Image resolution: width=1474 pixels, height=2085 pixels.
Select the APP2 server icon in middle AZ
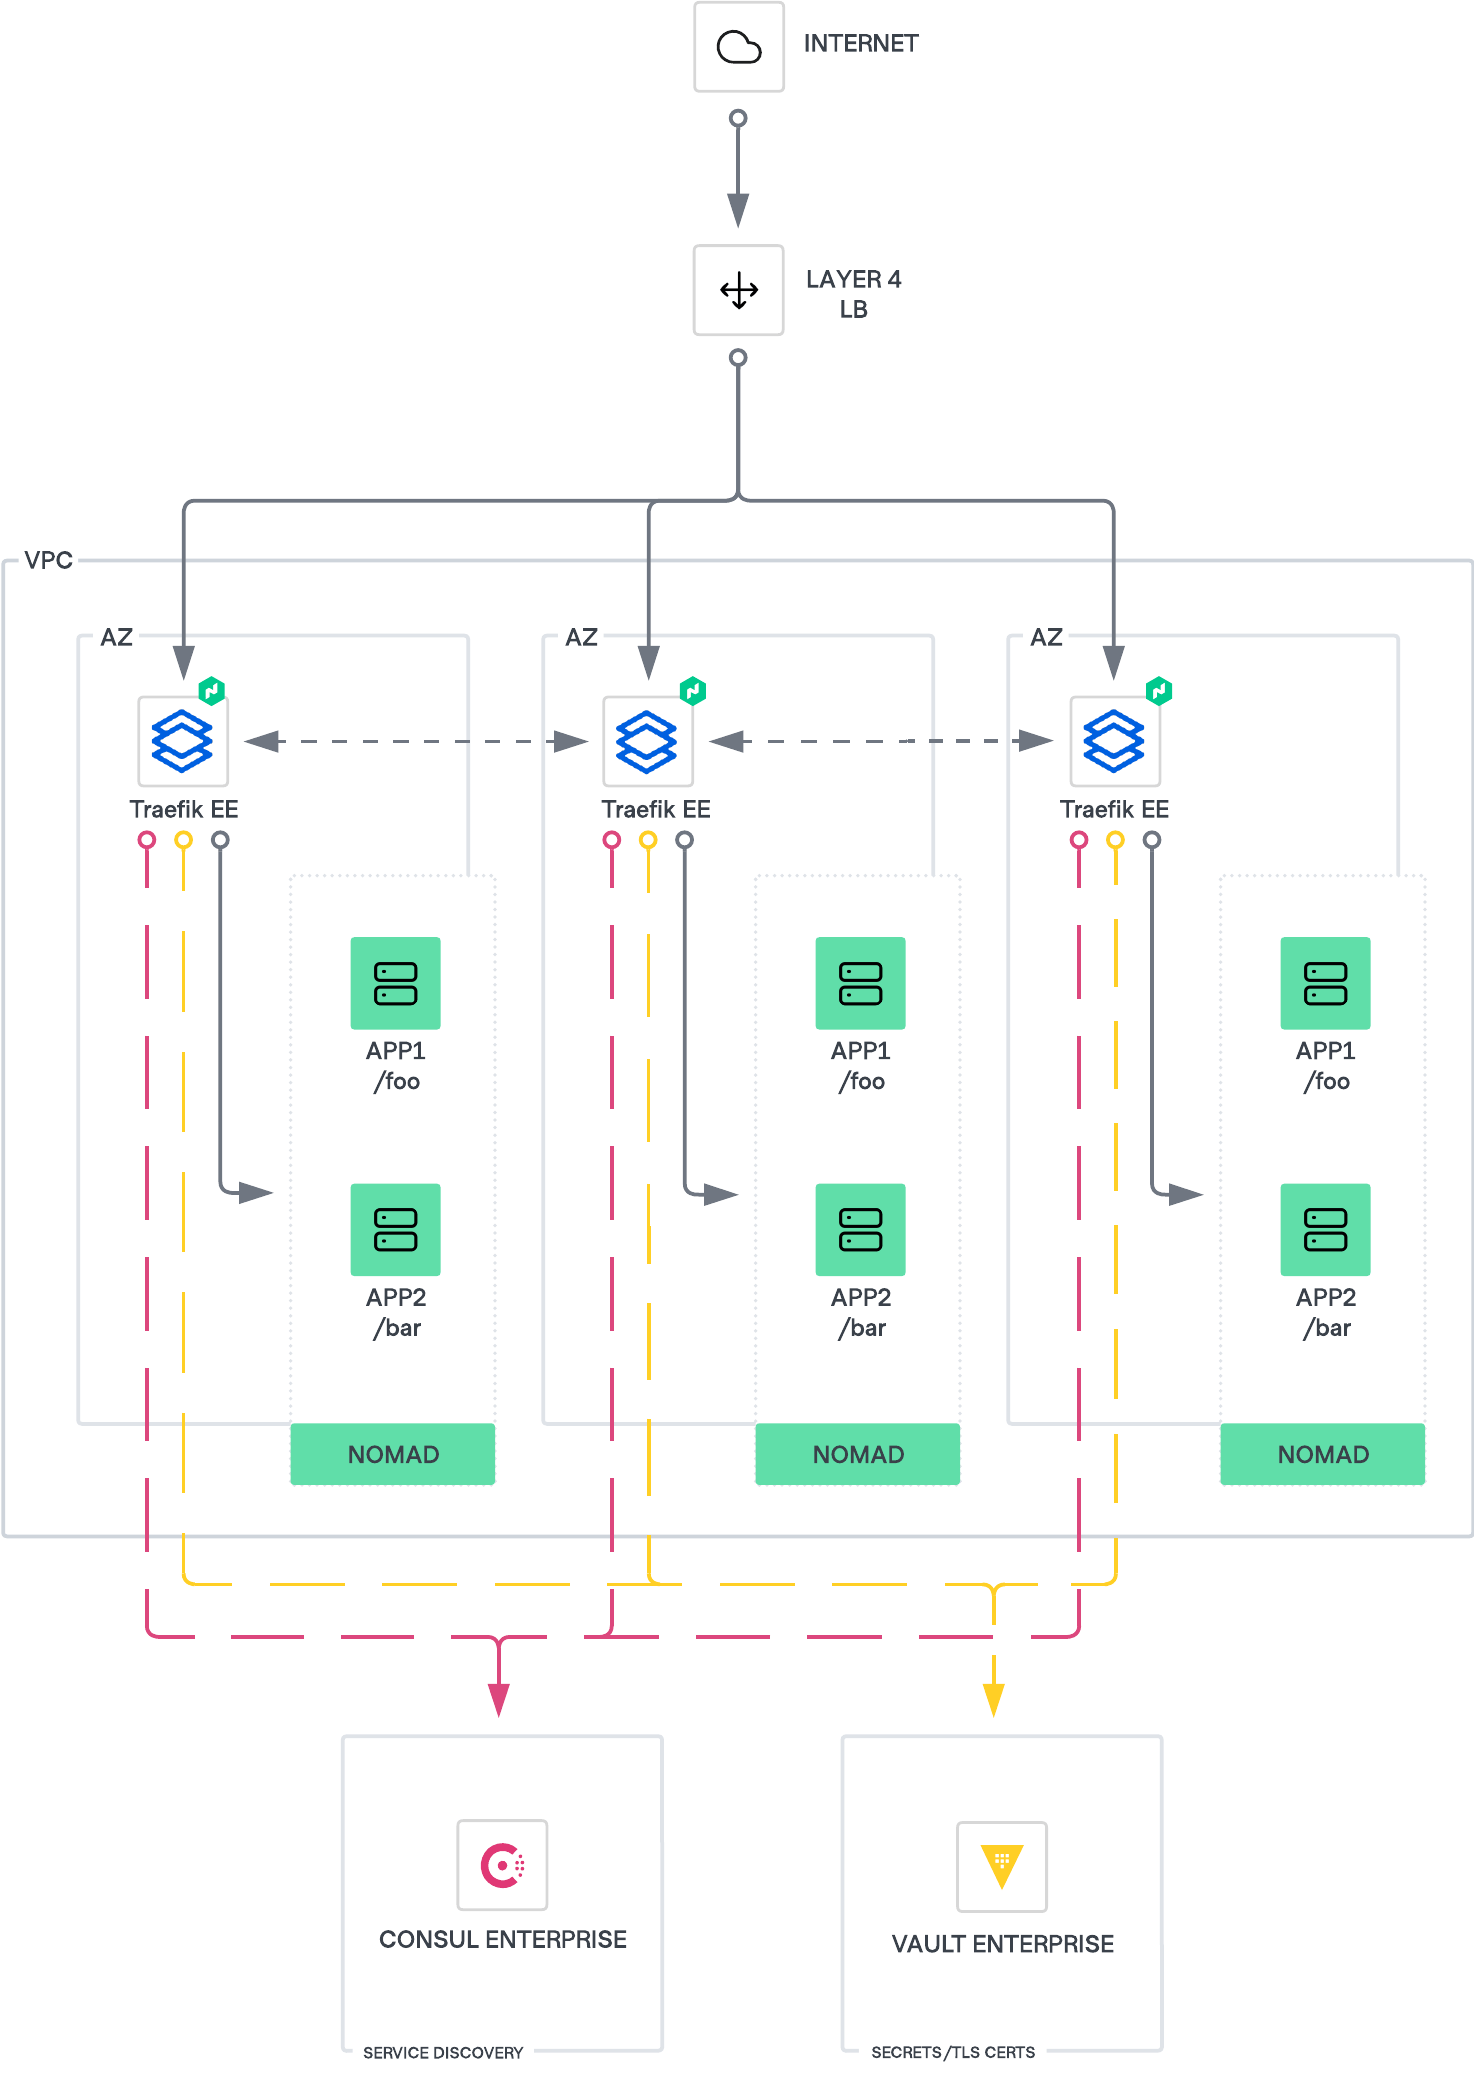(x=861, y=1230)
